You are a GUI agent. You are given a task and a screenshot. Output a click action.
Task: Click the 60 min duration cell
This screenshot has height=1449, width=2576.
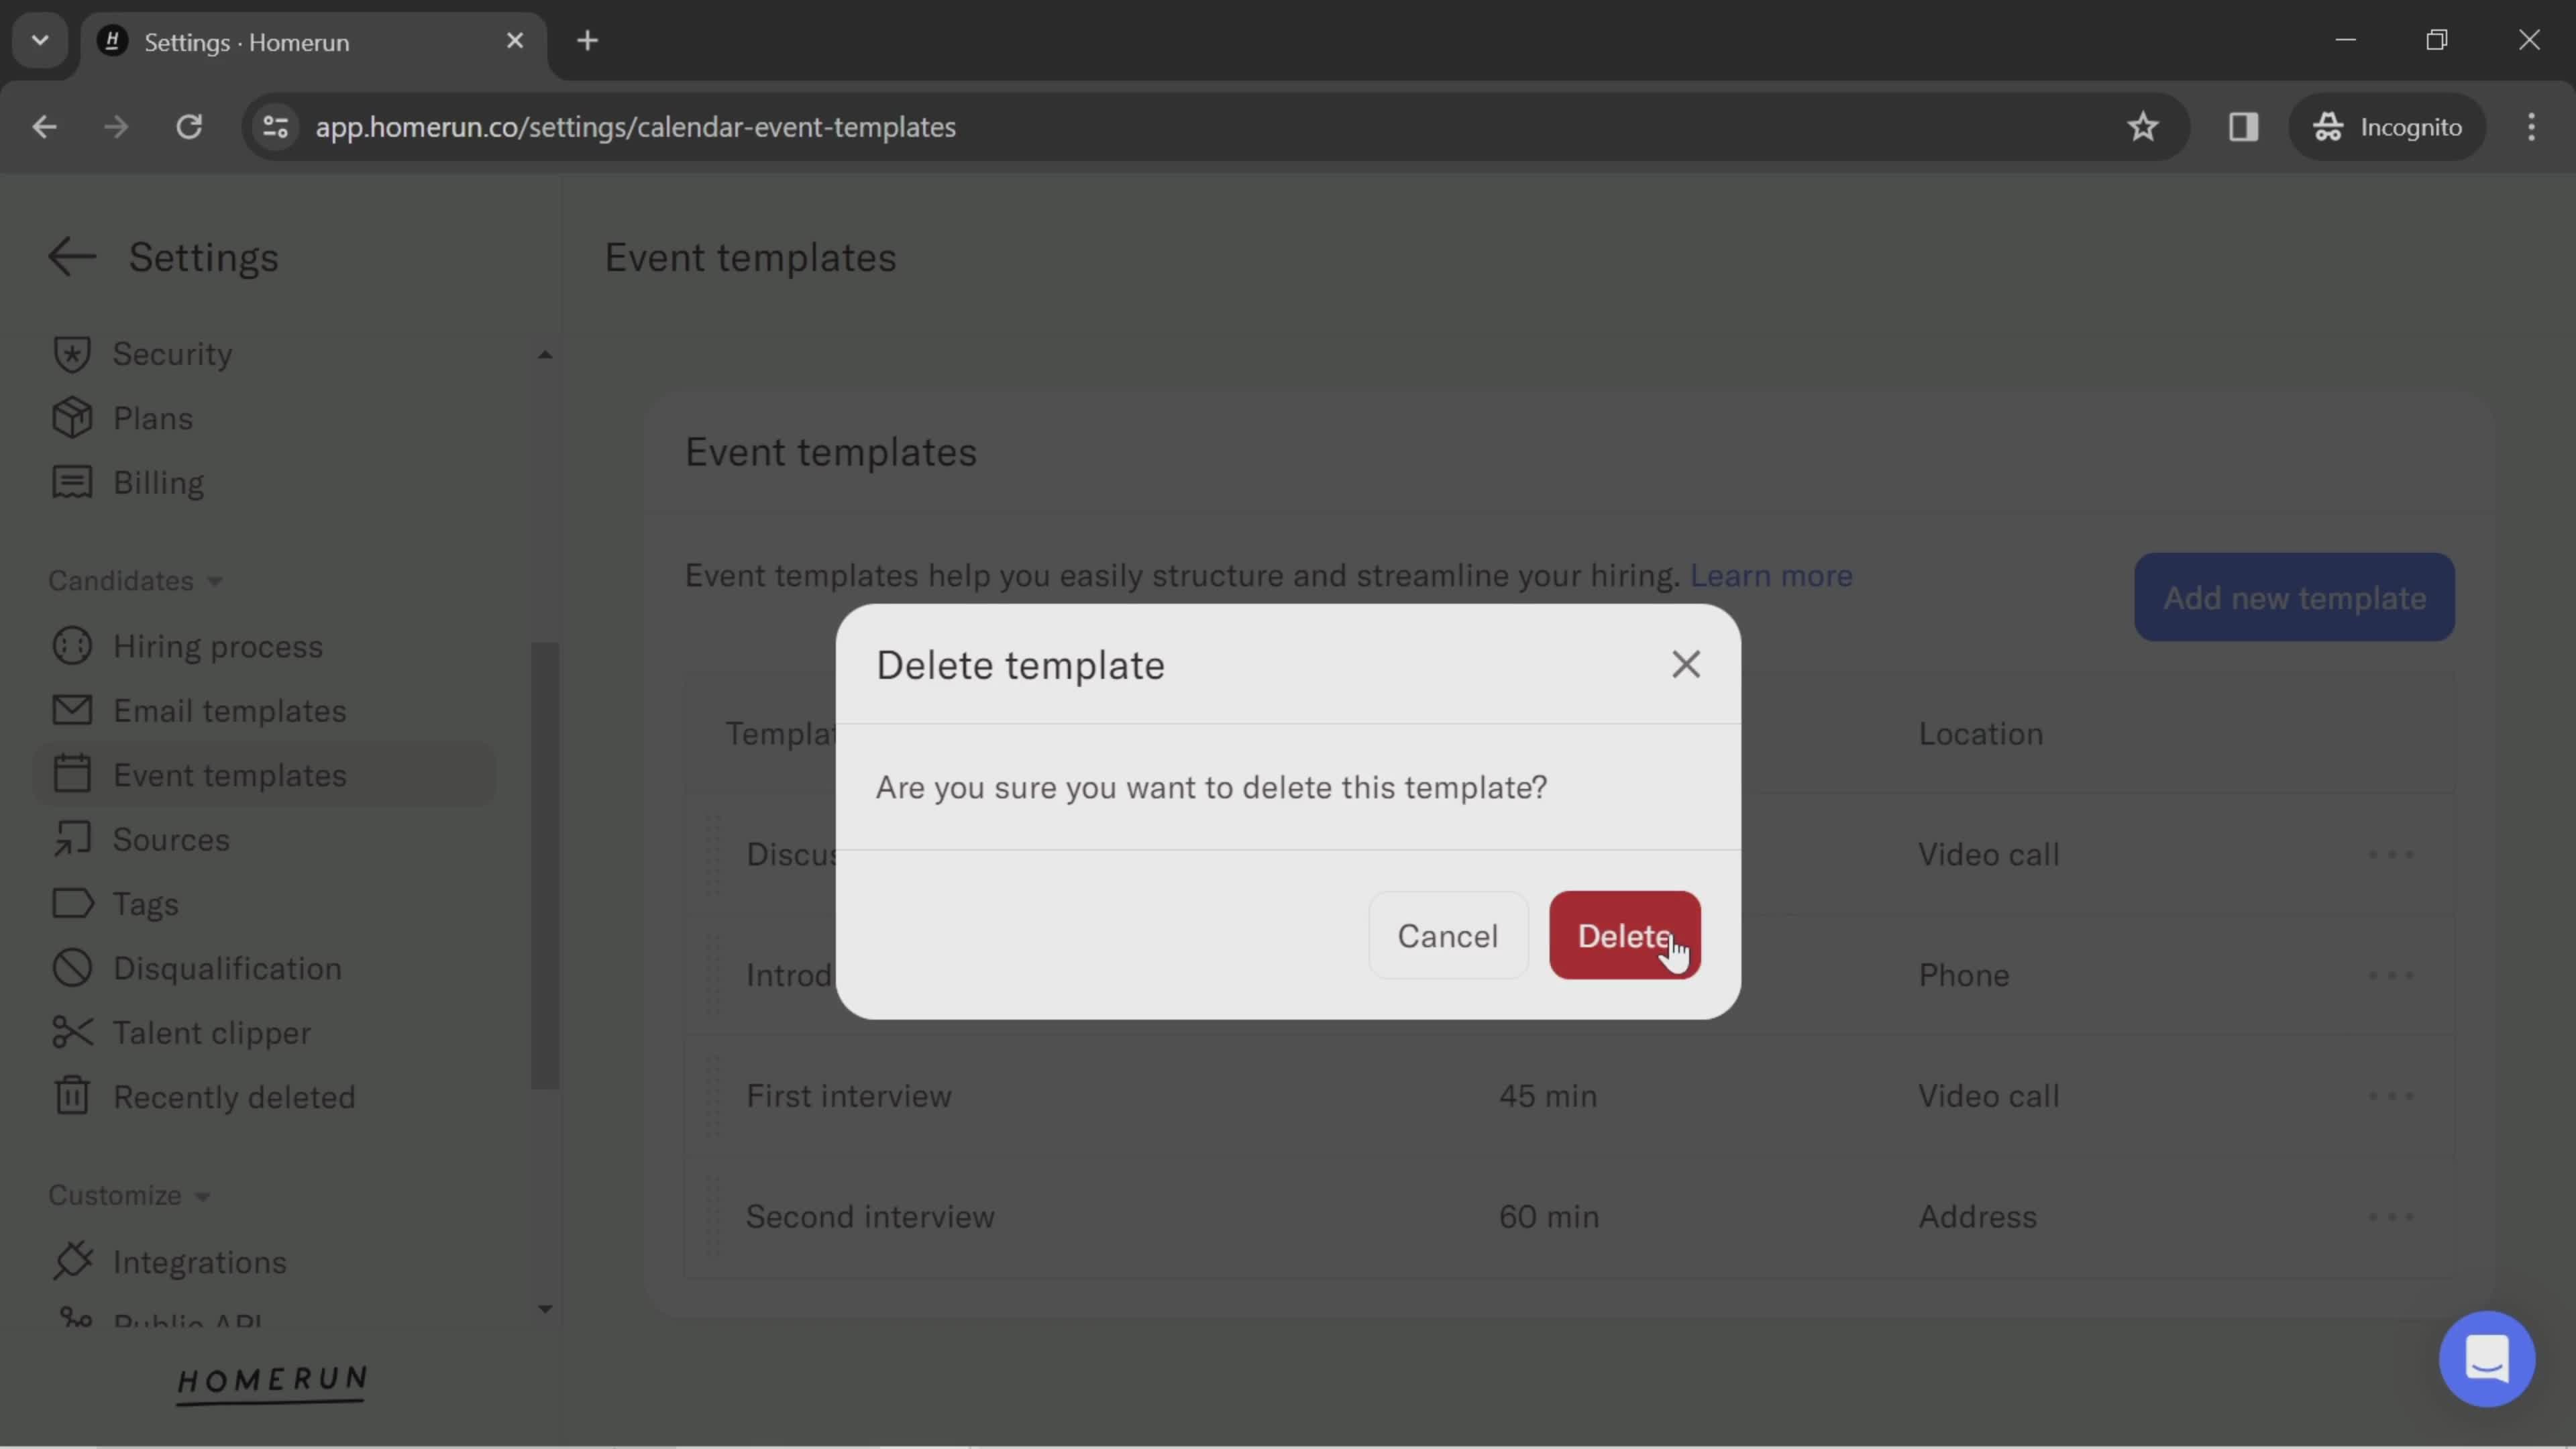1548,1216
